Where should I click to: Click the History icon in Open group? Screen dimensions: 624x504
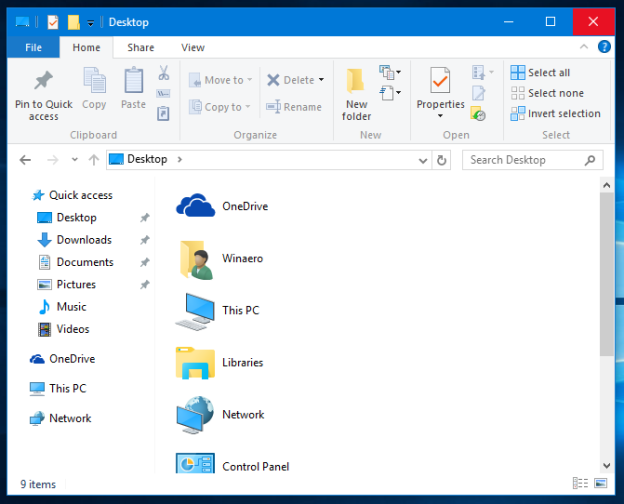coord(478,113)
